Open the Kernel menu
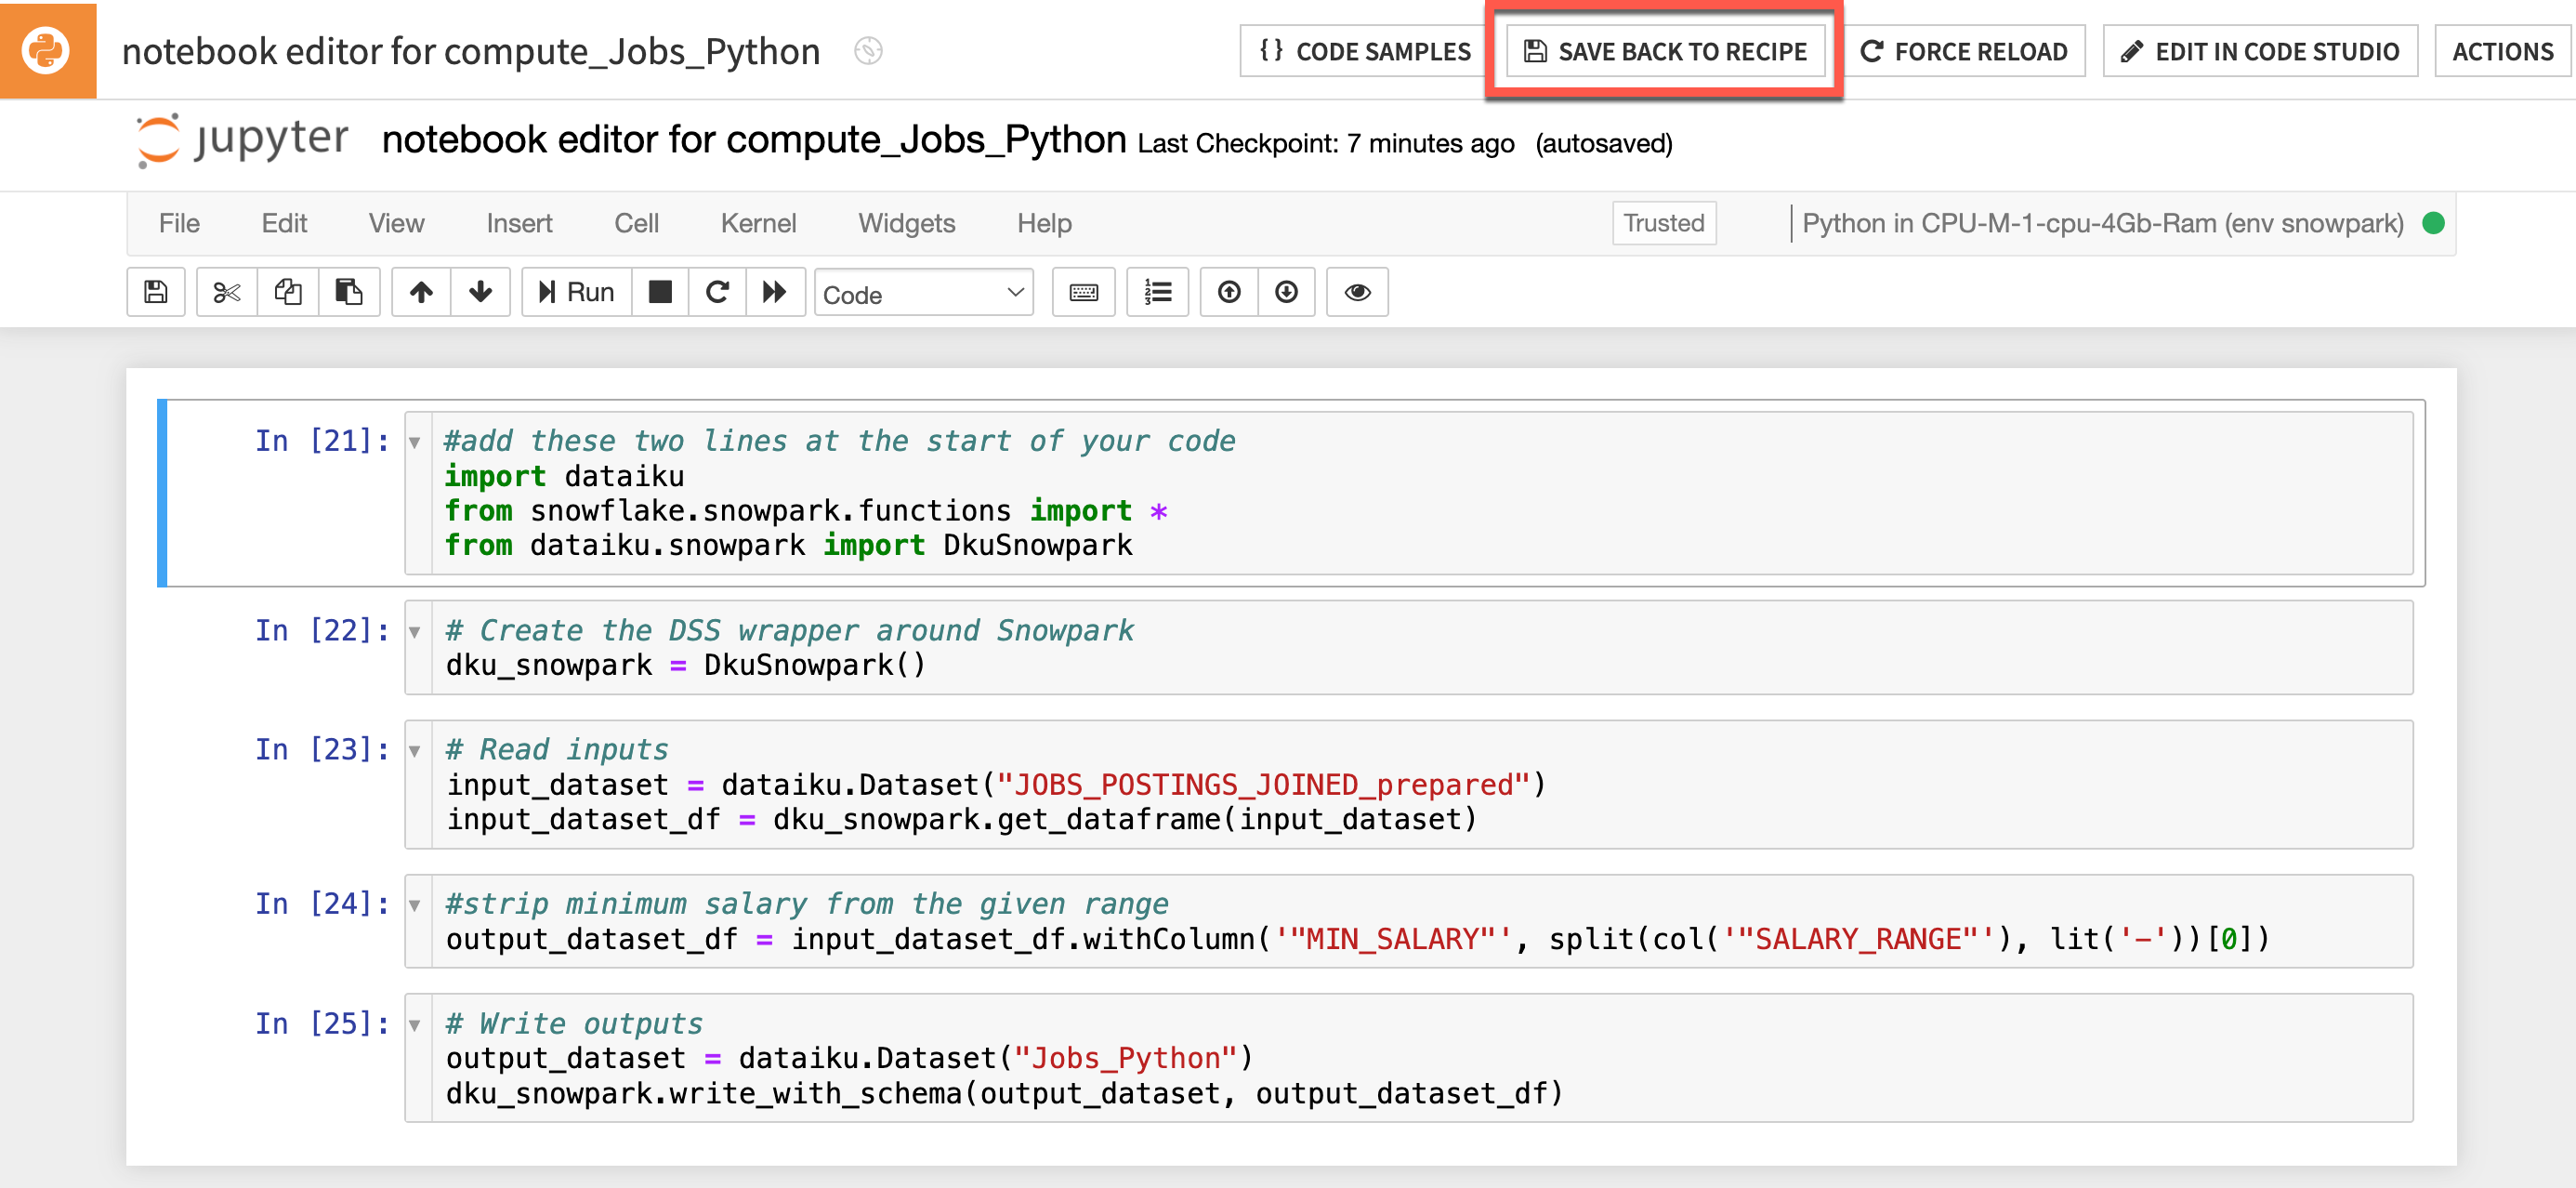The height and width of the screenshot is (1188, 2576). coord(758,223)
